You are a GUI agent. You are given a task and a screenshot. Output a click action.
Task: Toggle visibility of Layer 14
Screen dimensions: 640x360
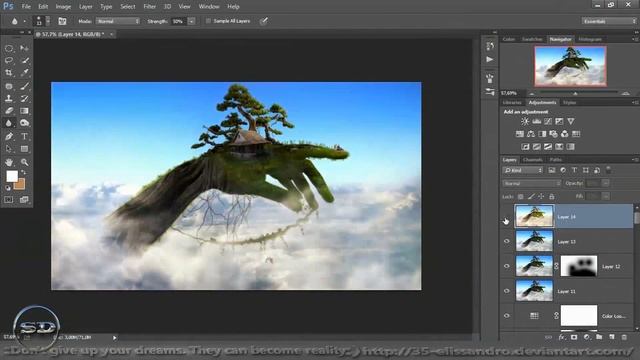(507, 217)
